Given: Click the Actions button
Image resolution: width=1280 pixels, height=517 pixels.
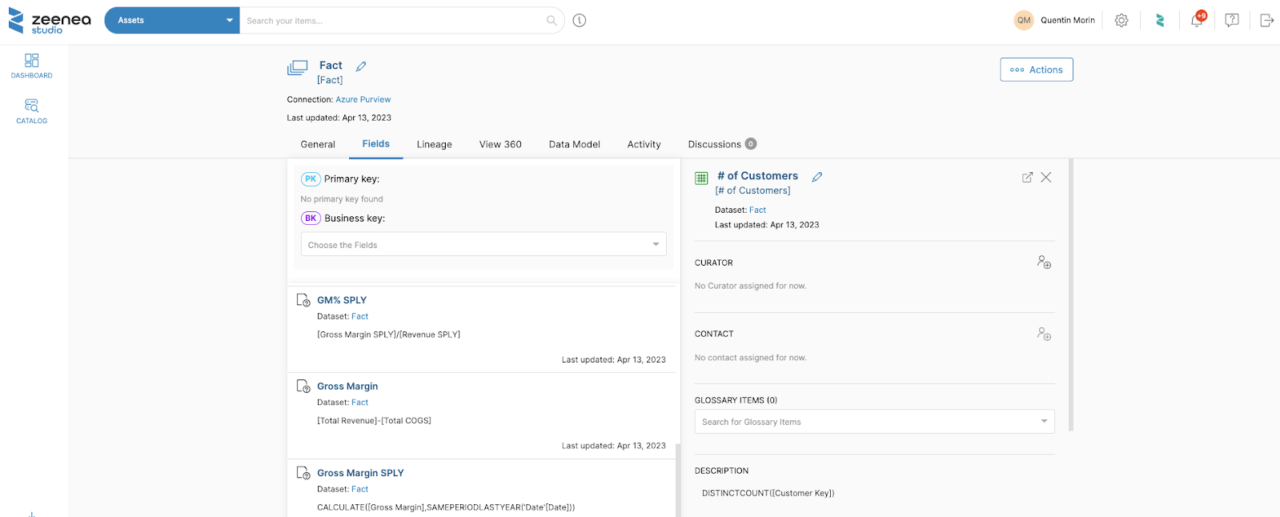Looking at the screenshot, I should pos(1036,69).
